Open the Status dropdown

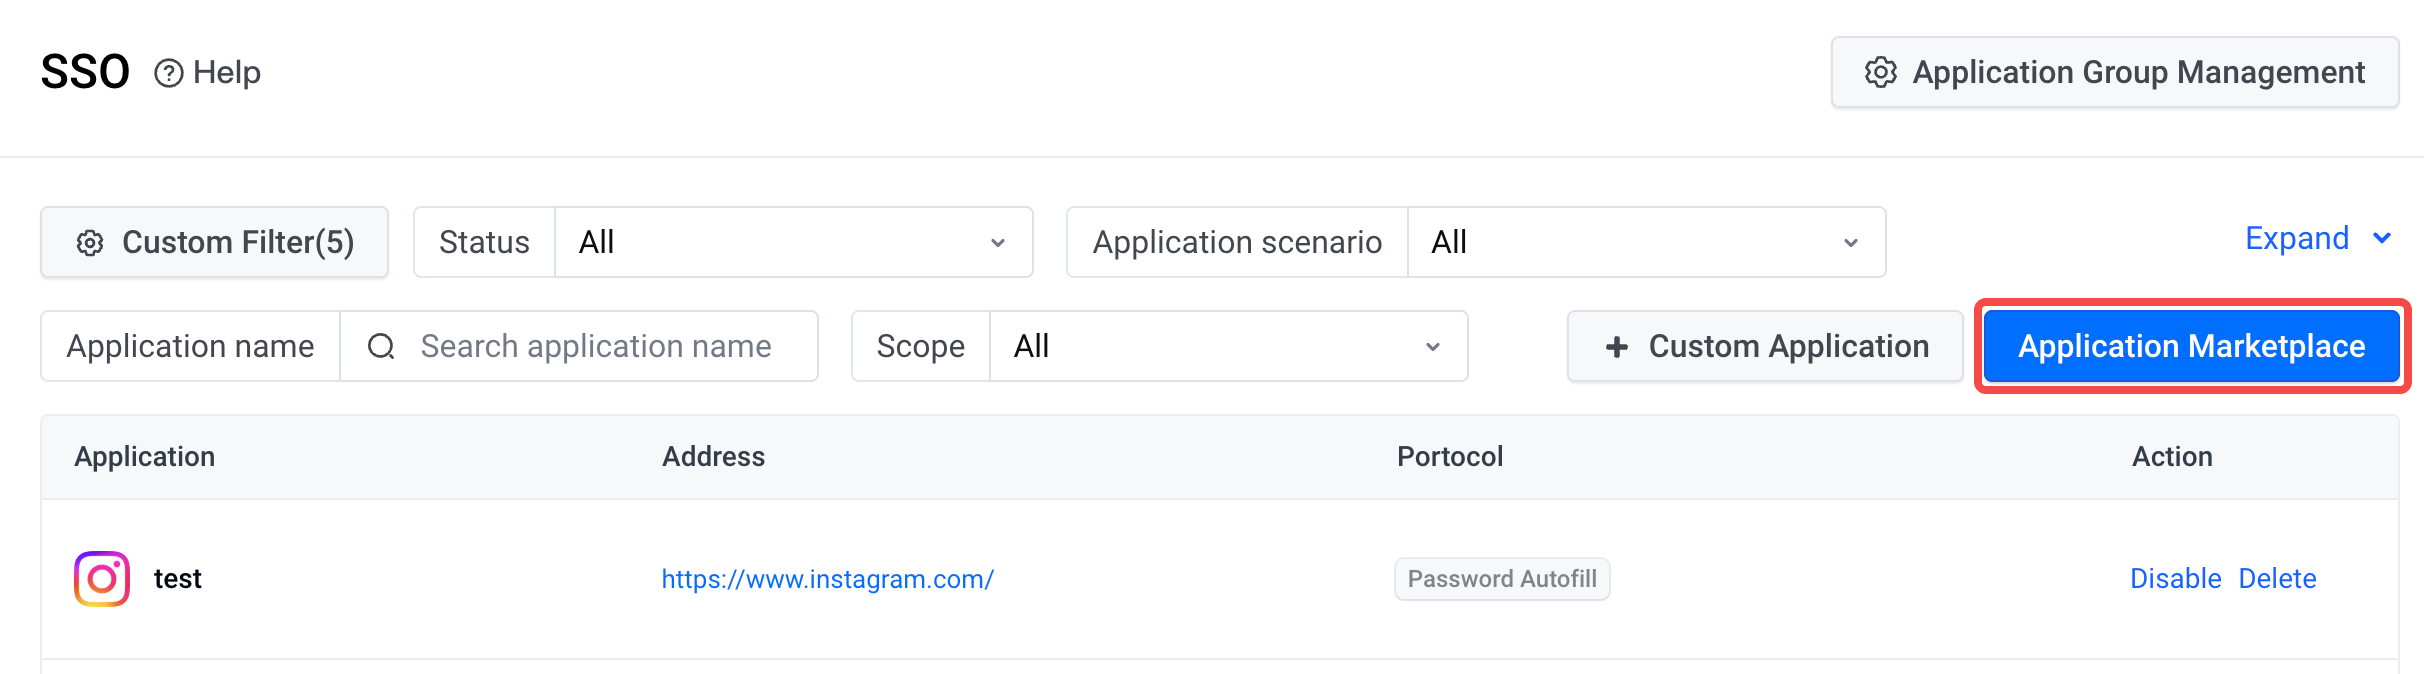[x=793, y=242]
